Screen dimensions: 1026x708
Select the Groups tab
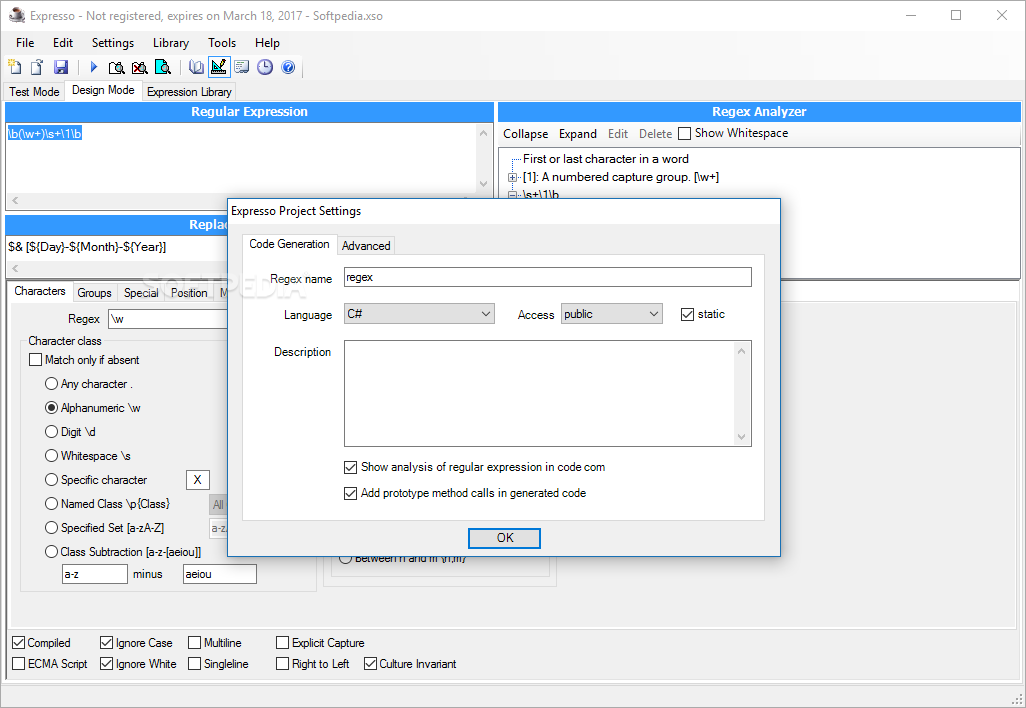point(94,292)
